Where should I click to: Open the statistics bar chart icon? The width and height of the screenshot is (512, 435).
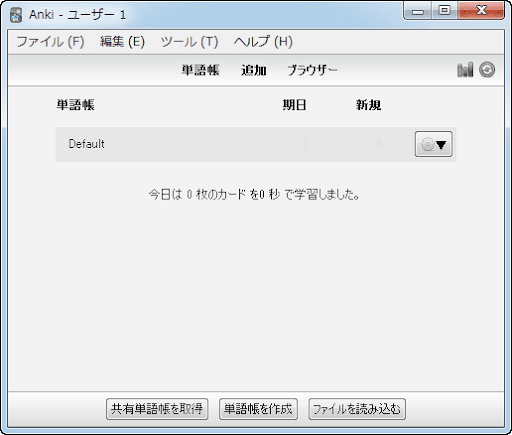[x=465, y=70]
